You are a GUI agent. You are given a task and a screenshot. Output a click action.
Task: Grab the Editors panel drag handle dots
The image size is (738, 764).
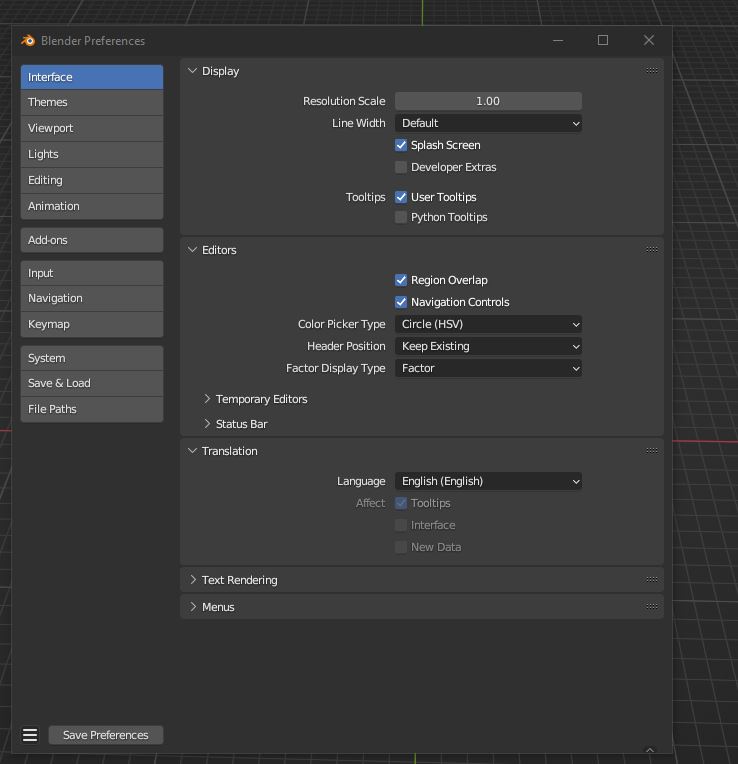click(x=652, y=249)
